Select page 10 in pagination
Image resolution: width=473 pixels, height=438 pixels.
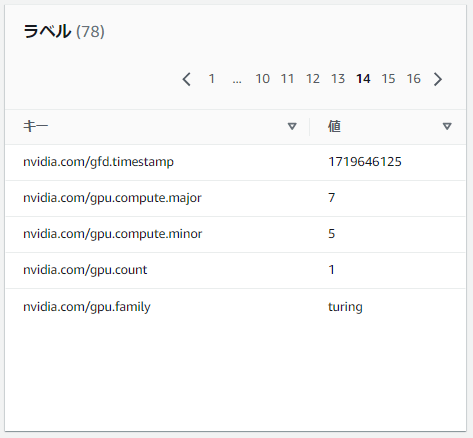pyautogui.click(x=262, y=79)
